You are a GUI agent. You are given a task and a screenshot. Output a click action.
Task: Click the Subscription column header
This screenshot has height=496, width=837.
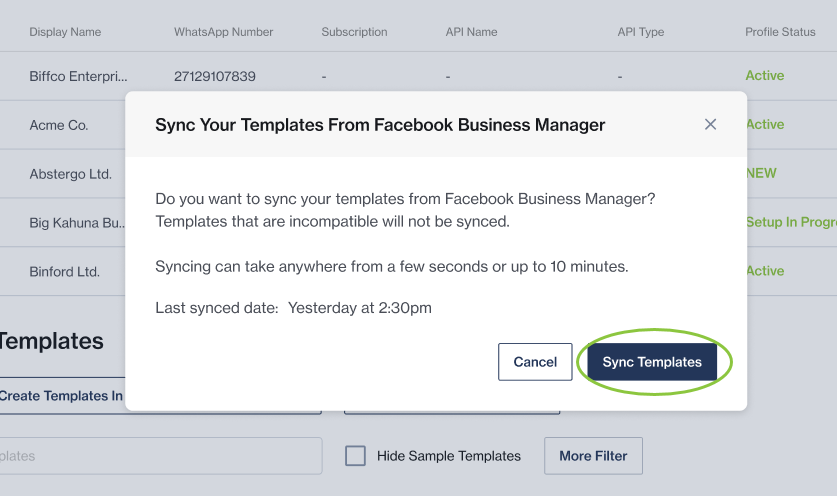click(x=354, y=32)
